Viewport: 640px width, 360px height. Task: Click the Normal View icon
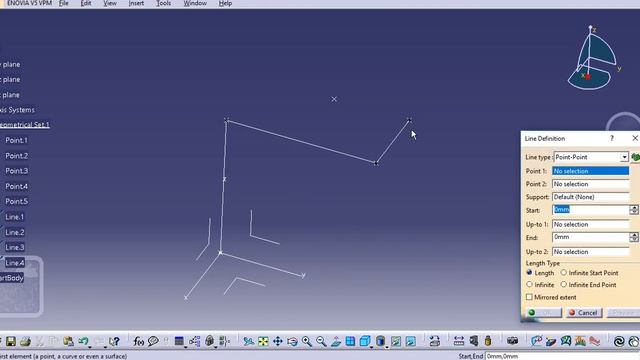pos(336,341)
